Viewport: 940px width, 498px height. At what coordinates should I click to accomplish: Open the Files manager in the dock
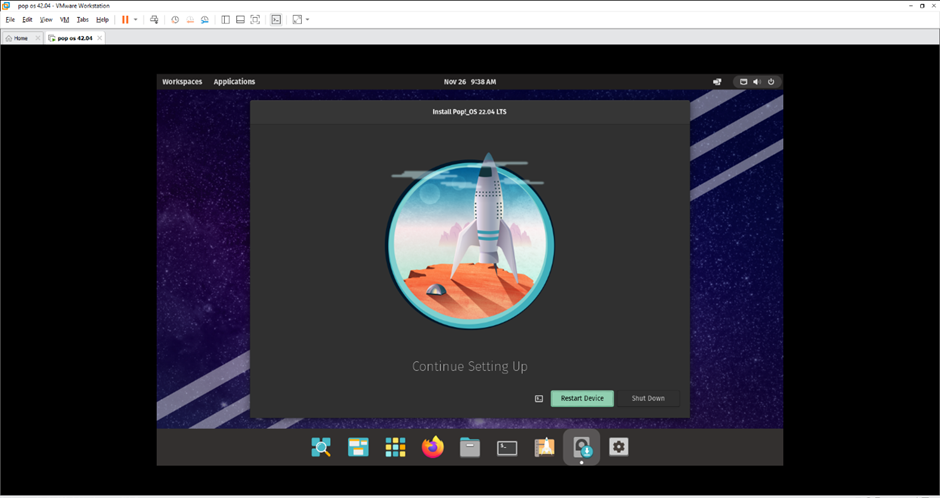coord(470,447)
